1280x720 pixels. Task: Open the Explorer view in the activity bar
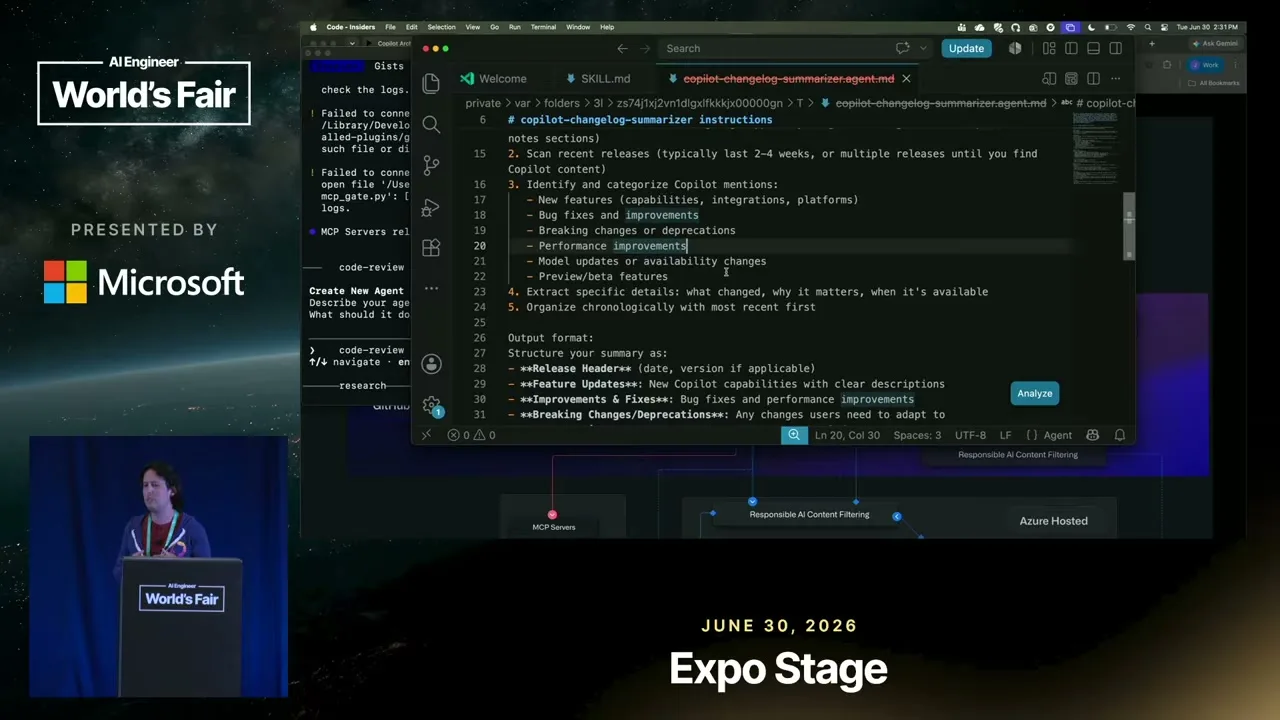click(x=431, y=83)
